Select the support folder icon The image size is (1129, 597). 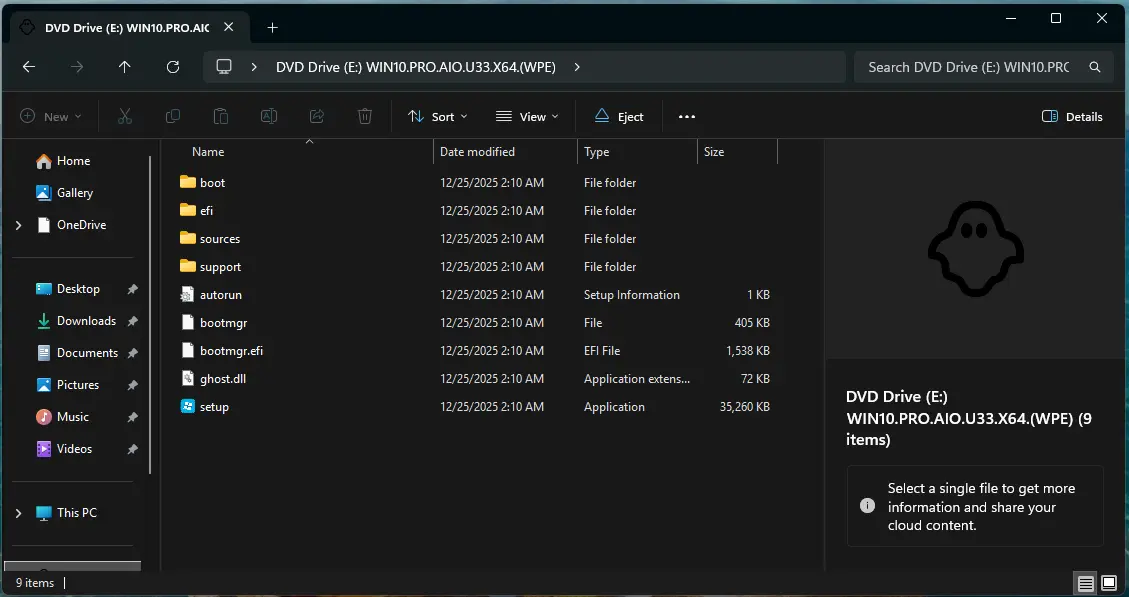(x=187, y=266)
